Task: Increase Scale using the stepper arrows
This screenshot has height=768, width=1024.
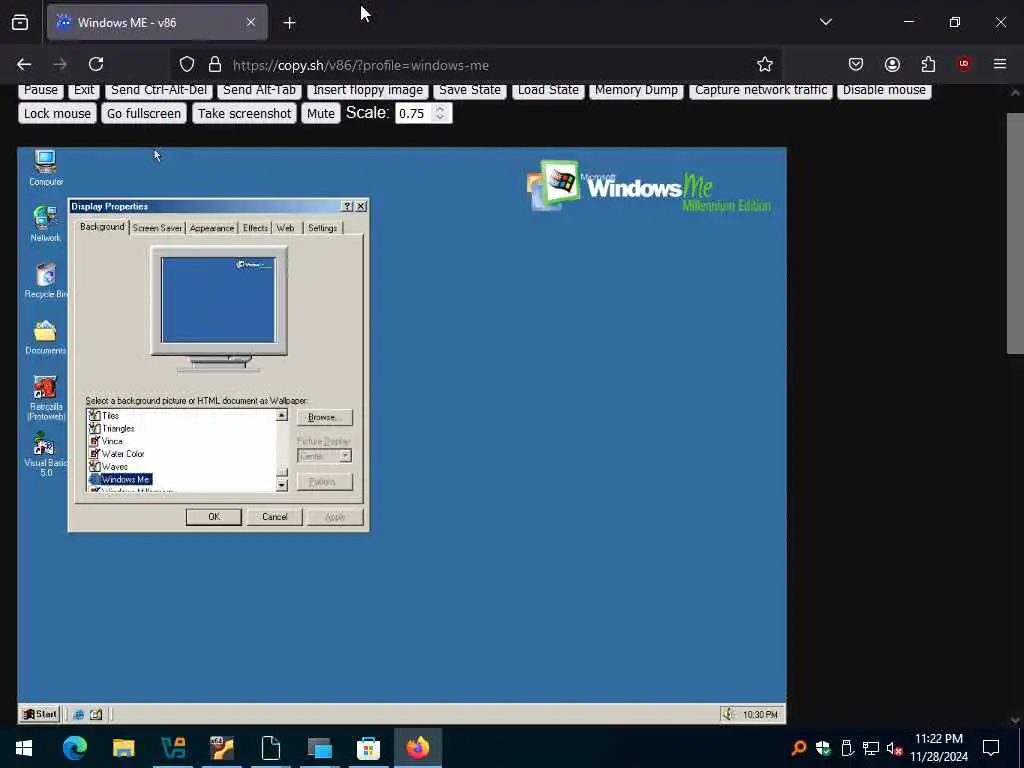Action: [440, 109]
